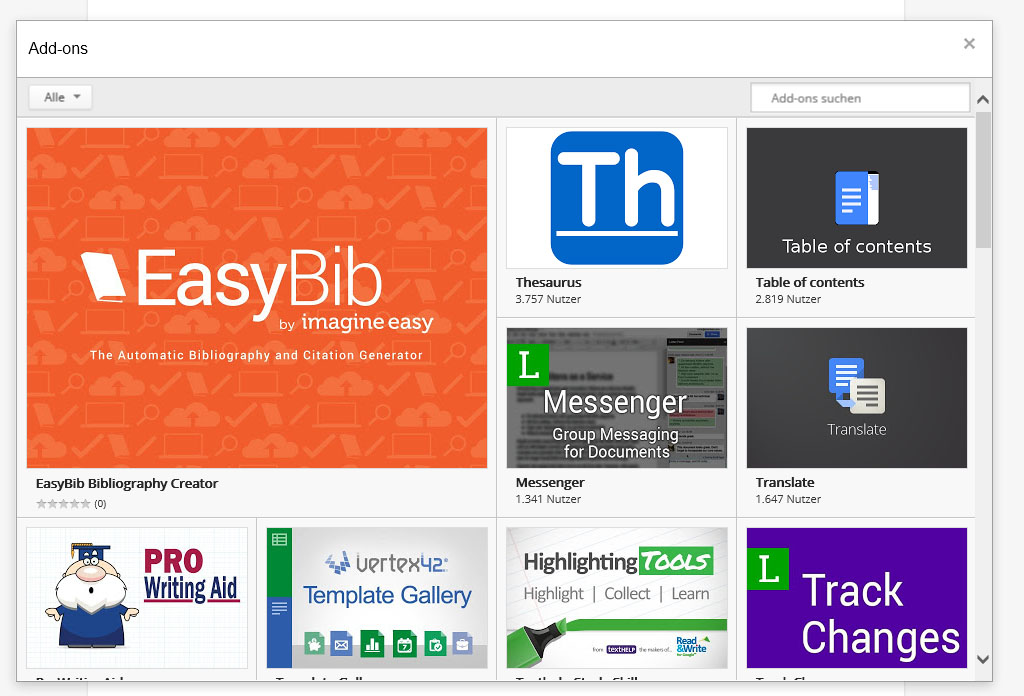
Task: Click the '3.757 Nutzer' count under Thesaurus
Action: pyautogui.click(x=548, y=299)
